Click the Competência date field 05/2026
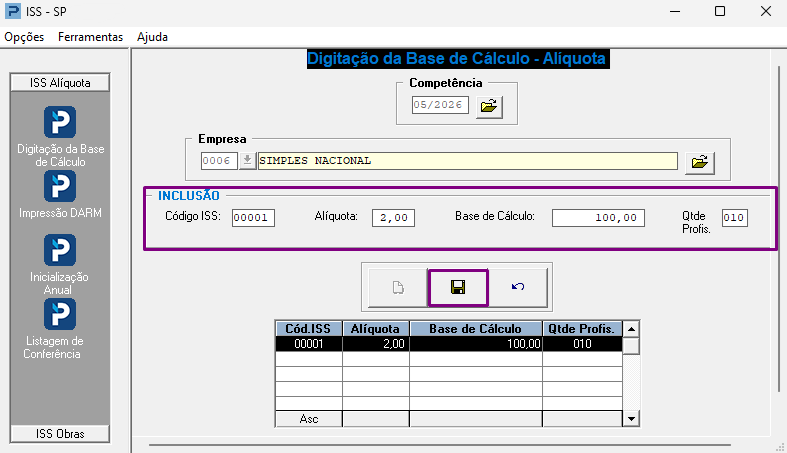The height and width of the screenshot is (453, 787). [x=440, y=105]
